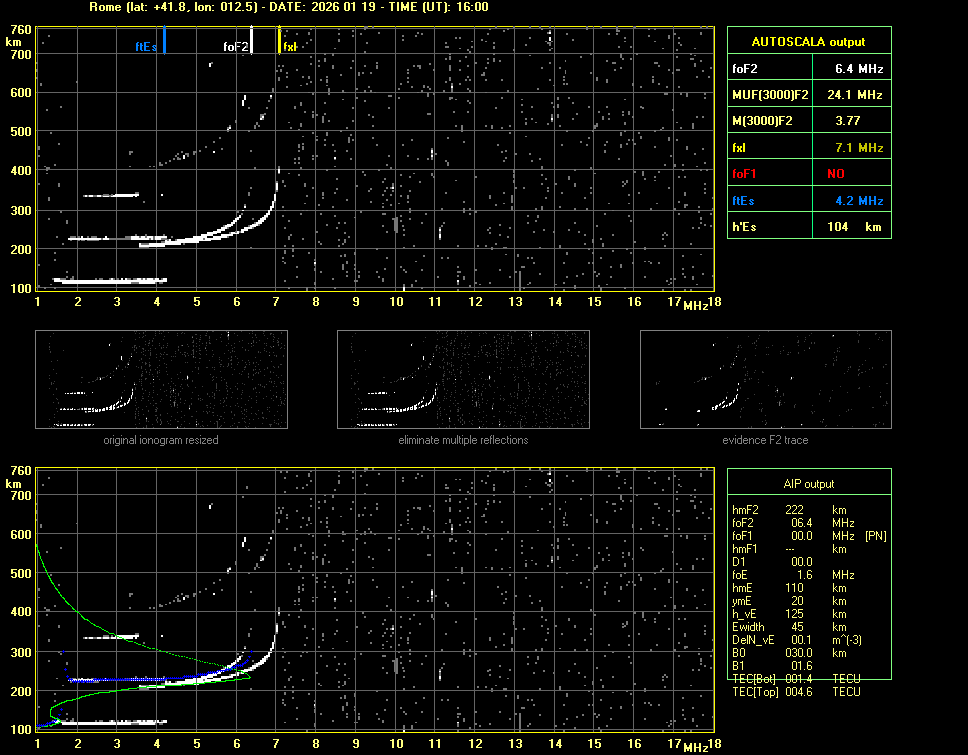Click the B0 030.0 km row in AIP output
The height and width of the screenshot is (755, 968).
pos(790,653)
